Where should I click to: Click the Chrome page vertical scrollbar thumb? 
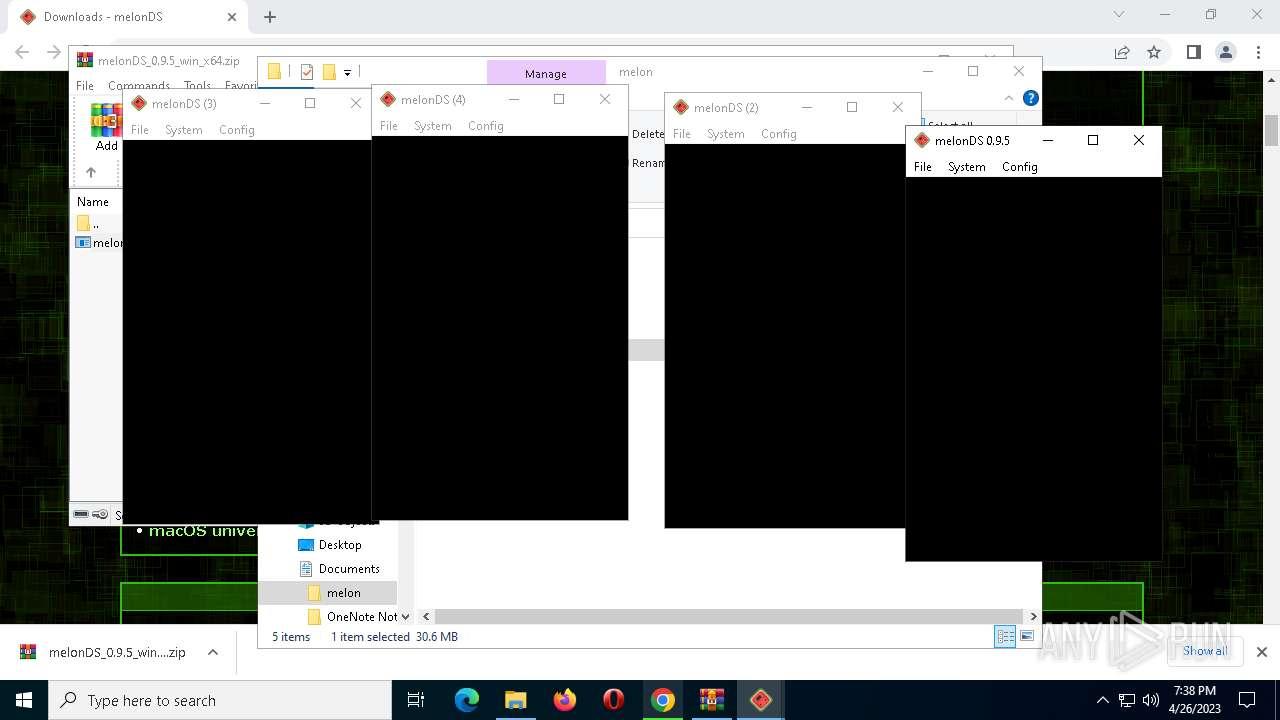(1271, 130)
